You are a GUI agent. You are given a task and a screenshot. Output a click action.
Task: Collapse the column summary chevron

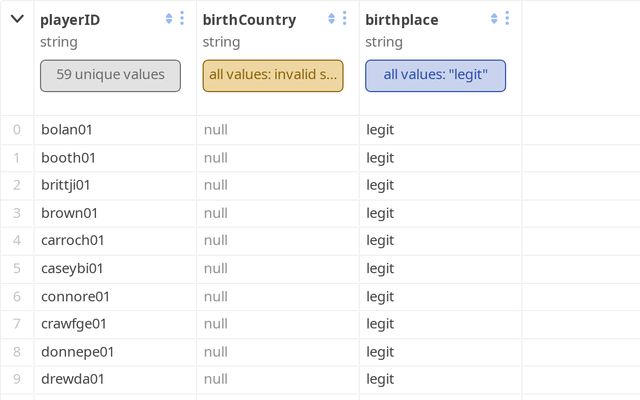coord(17,19)
